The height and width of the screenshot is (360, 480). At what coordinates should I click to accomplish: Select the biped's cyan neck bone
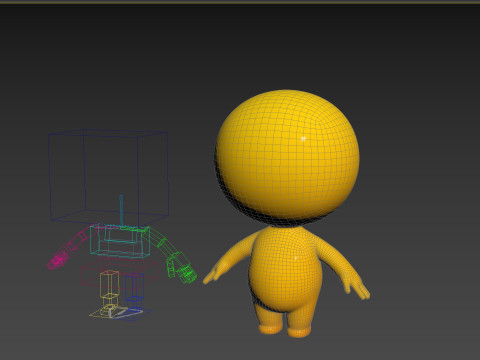(x=121, y=211)
